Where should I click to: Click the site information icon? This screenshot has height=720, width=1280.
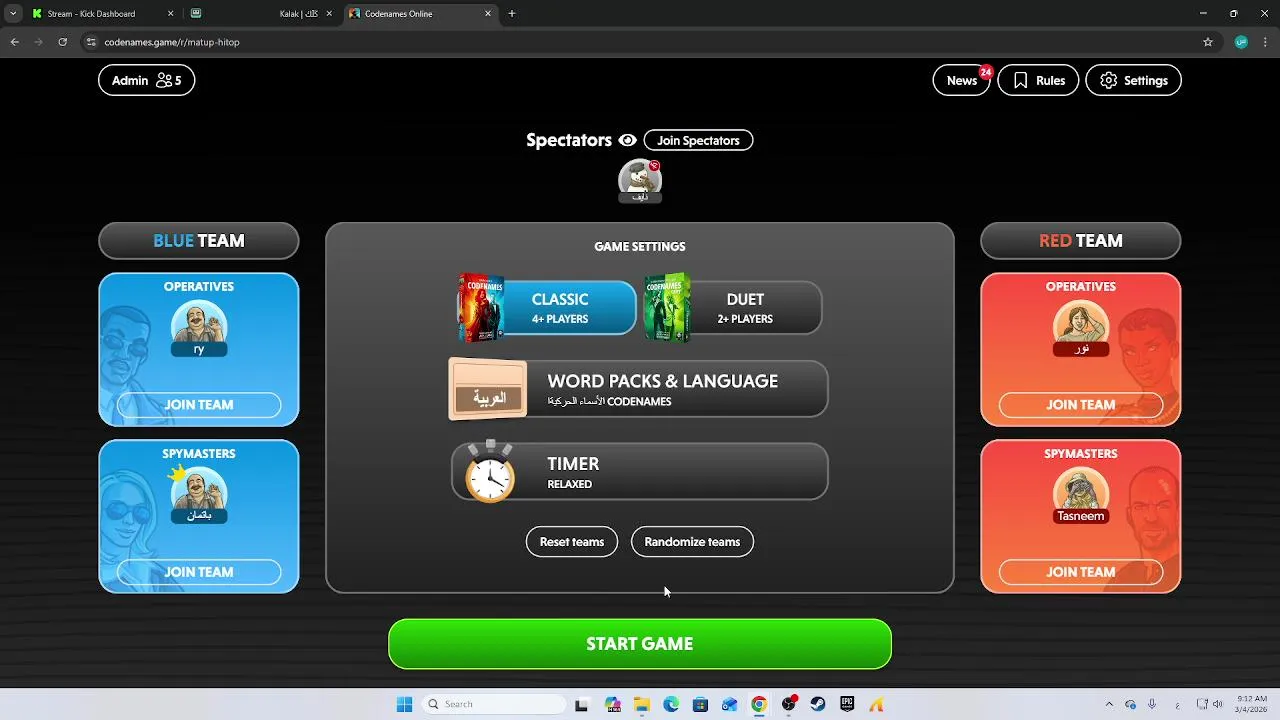91,42
